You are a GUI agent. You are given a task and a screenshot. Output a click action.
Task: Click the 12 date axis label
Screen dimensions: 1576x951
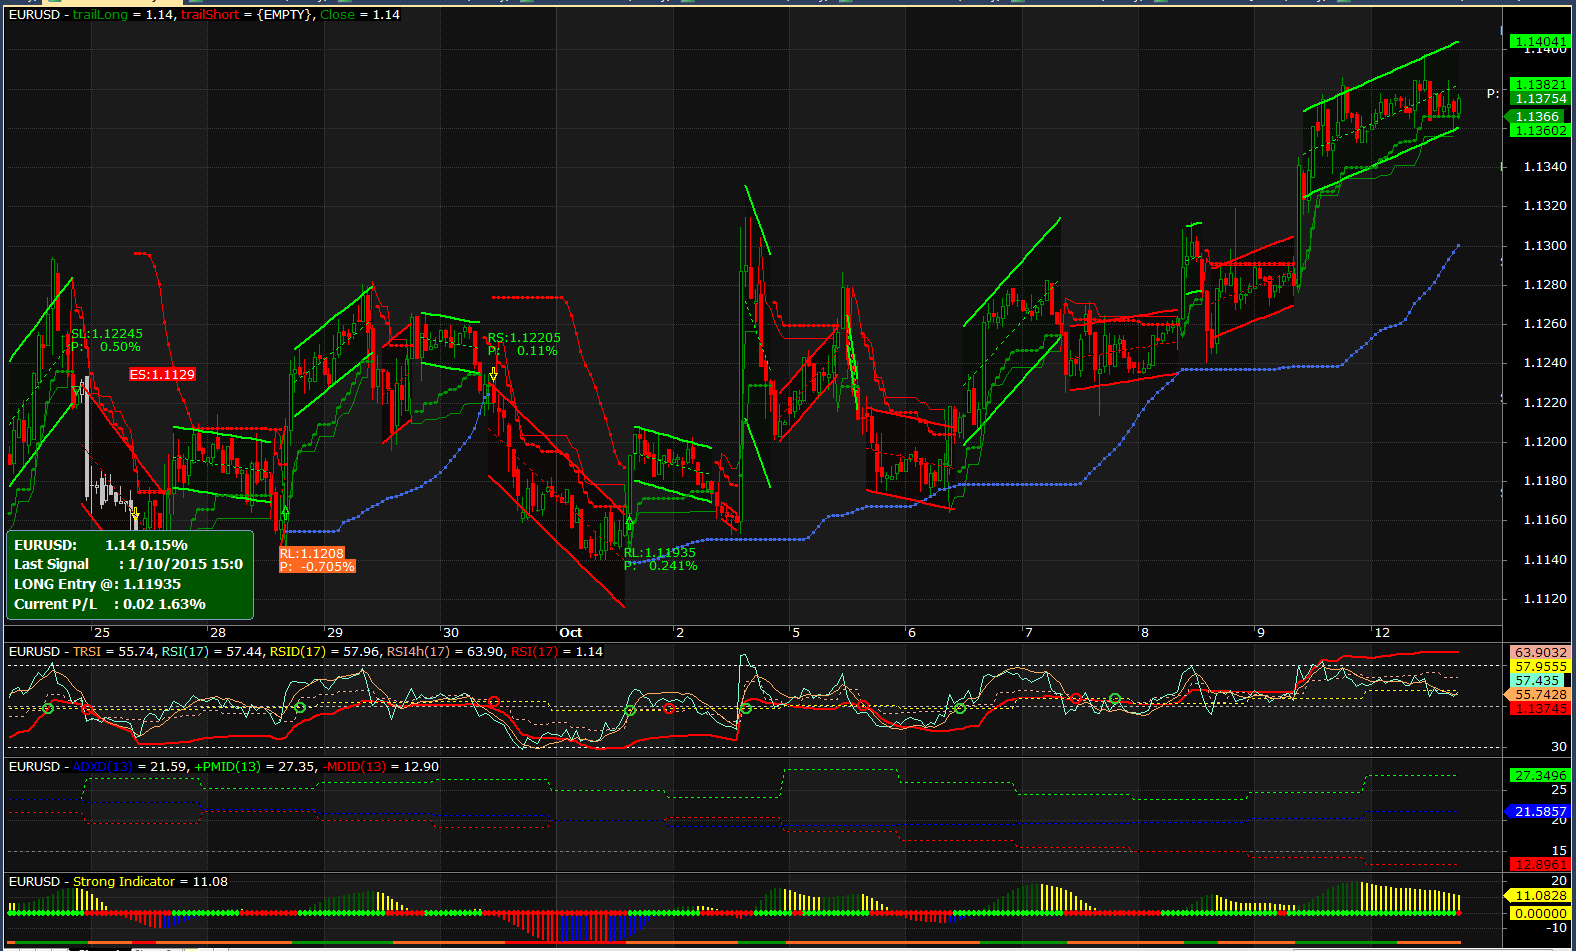1381,633
